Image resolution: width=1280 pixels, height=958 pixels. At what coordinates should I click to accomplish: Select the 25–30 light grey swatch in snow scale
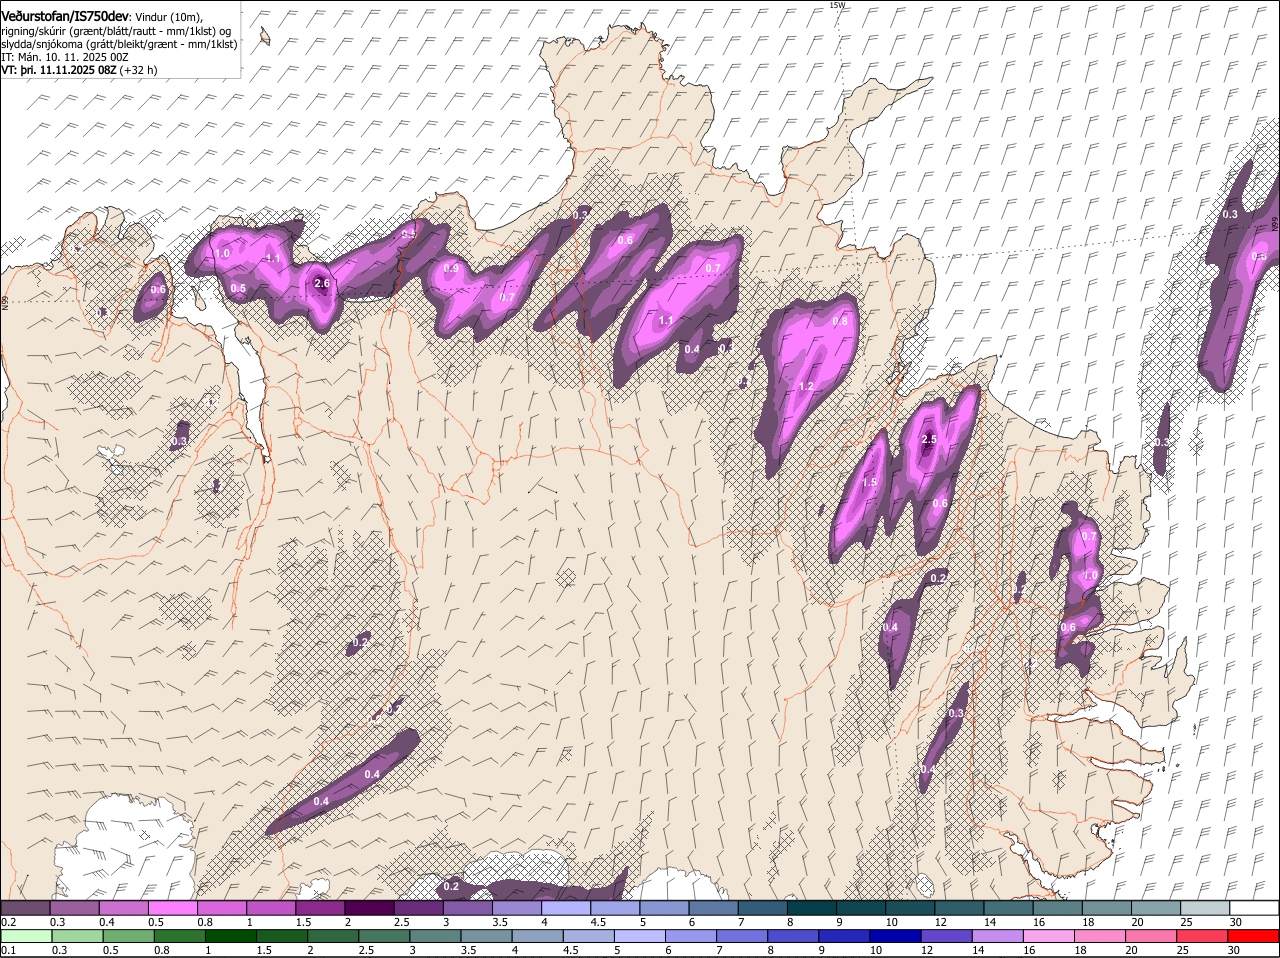click(x=1206, y=907)
